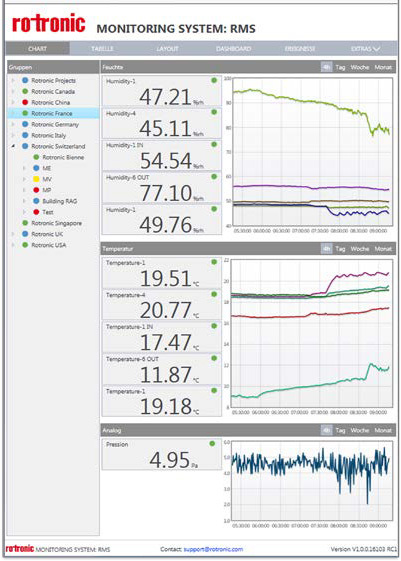Click the green status dot of Rotronic USA
This screenshot has height=561, width=401.
(25, 245)
